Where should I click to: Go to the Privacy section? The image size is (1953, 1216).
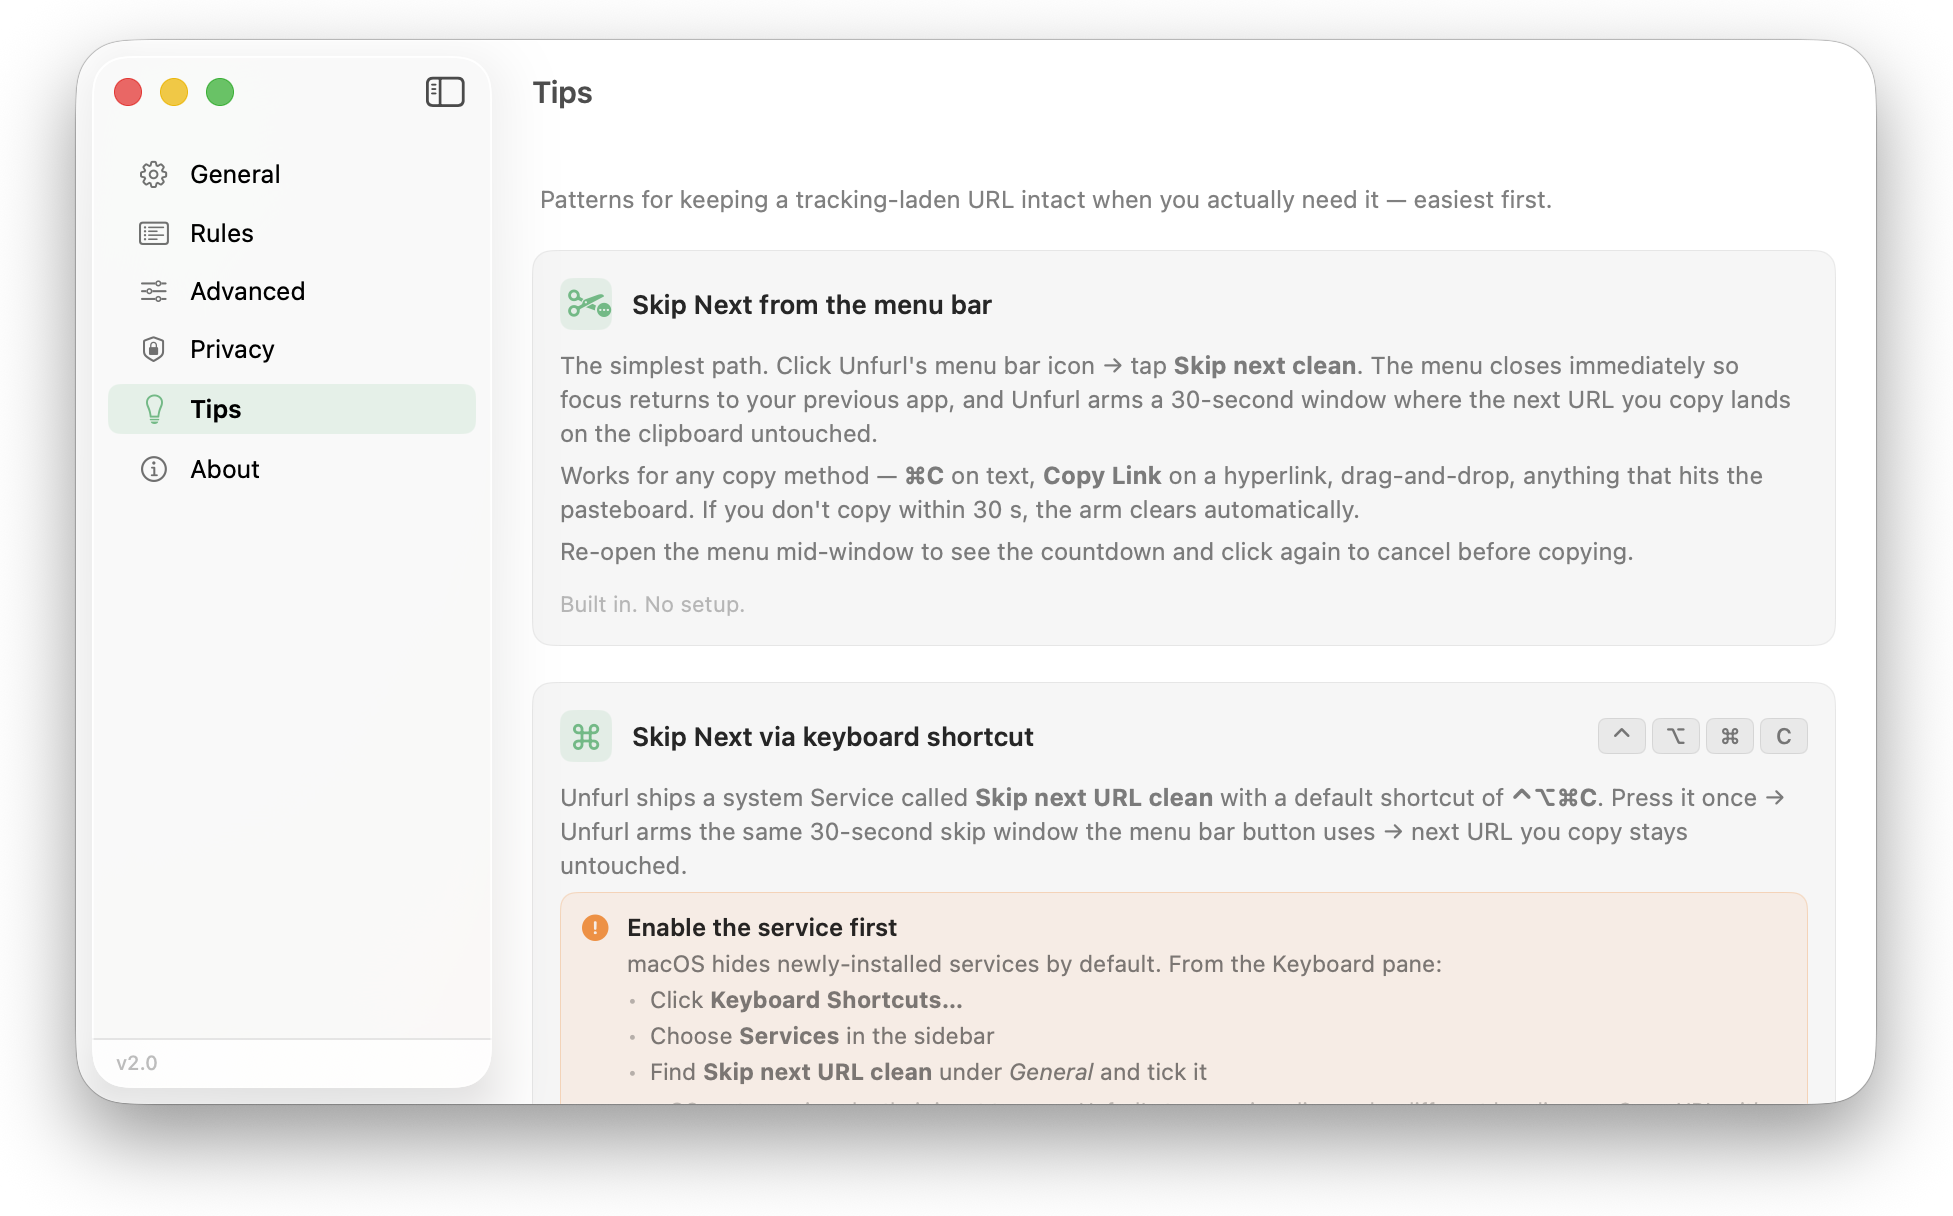pyautogui.click(x=292, y=349)
